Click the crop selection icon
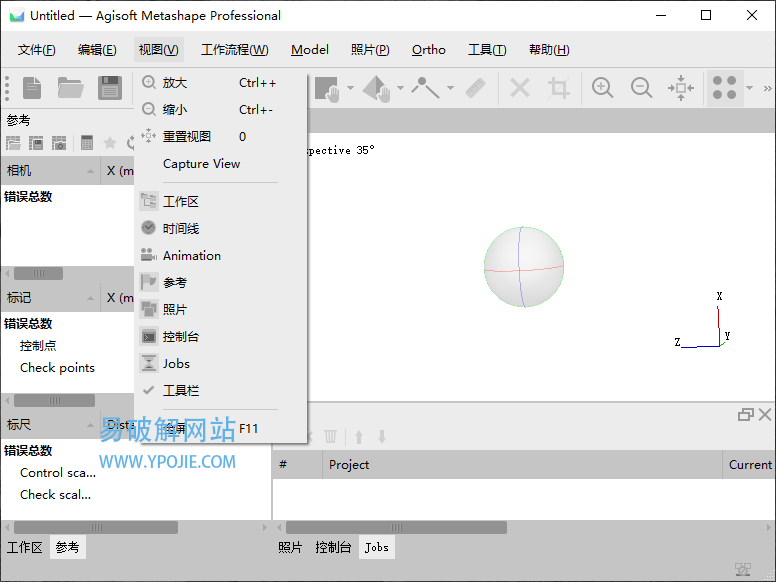Viewport: 776px width, 582px height. 559,89
